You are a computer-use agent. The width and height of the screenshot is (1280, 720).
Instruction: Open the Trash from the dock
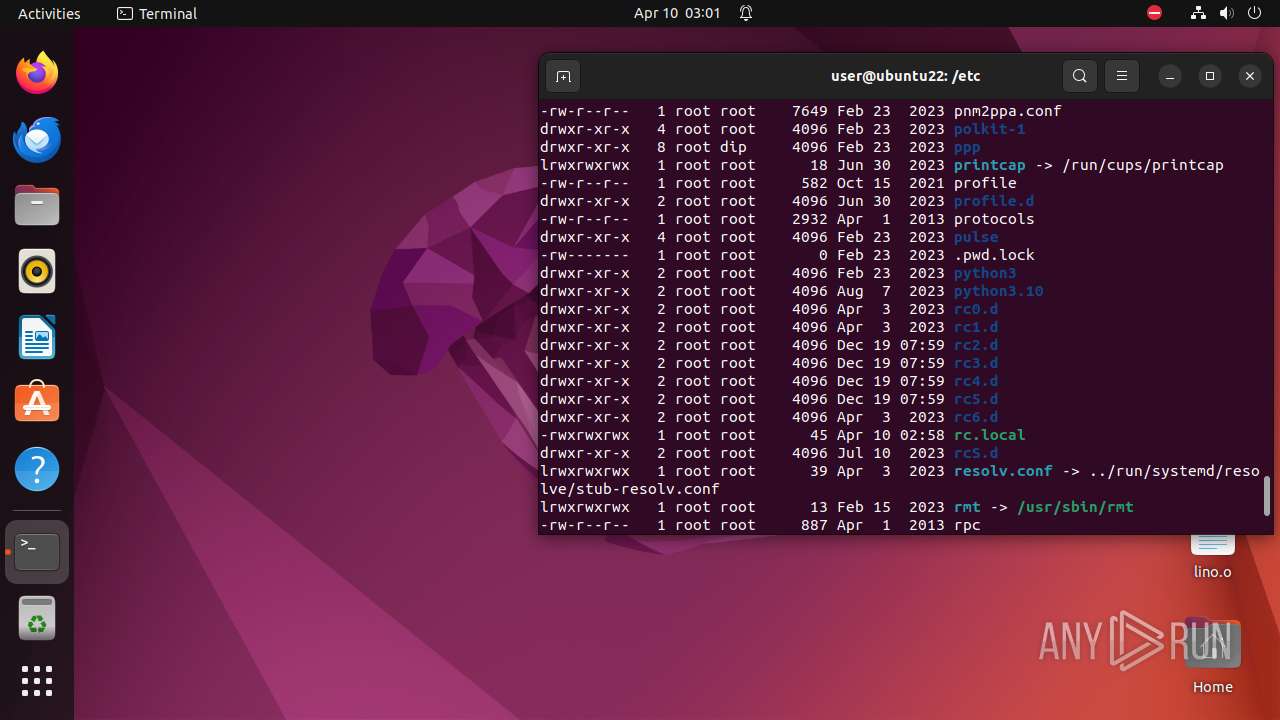pos(37,618)
